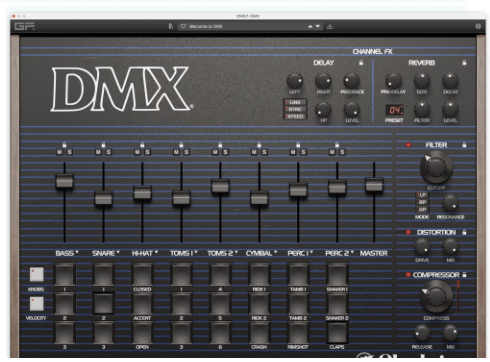This screenshot has height=362, width=490.
Task: Click the Delay Feedback knob
Action: (352, 81)
